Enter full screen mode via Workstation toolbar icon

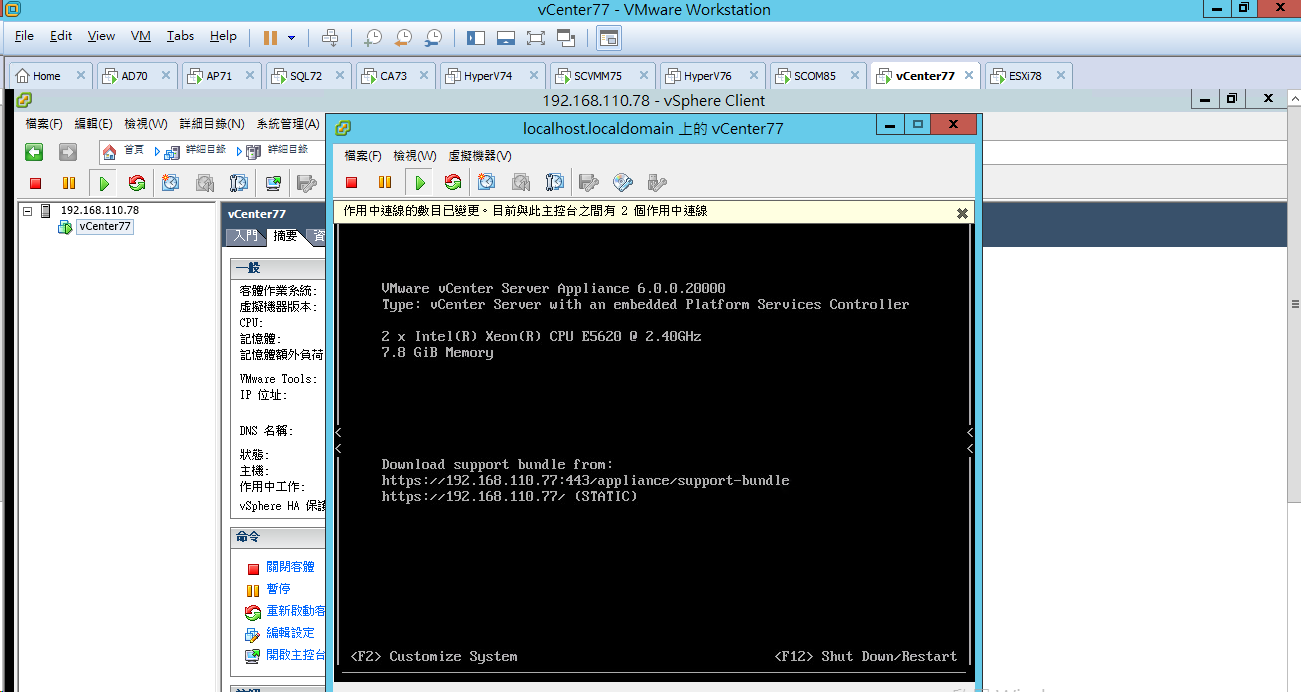pyautogui.click(x=536, y=37)
